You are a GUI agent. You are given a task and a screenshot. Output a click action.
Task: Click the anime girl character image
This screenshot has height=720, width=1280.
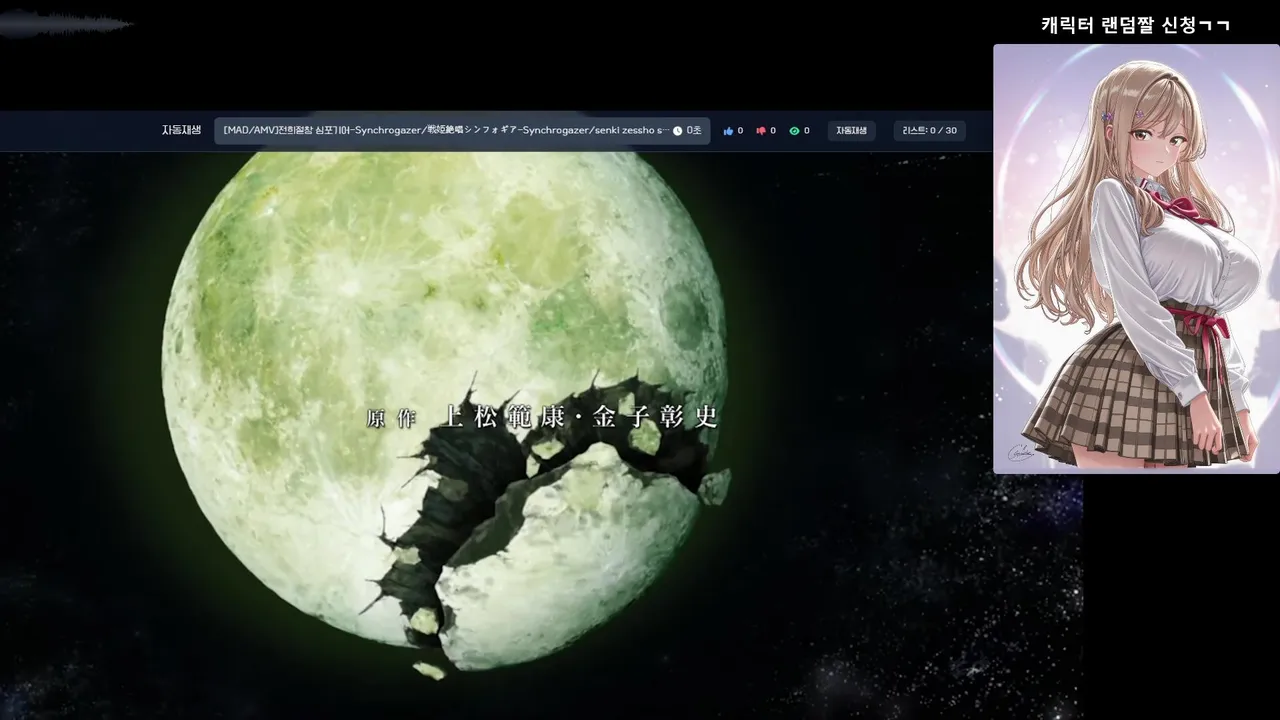1136,259
